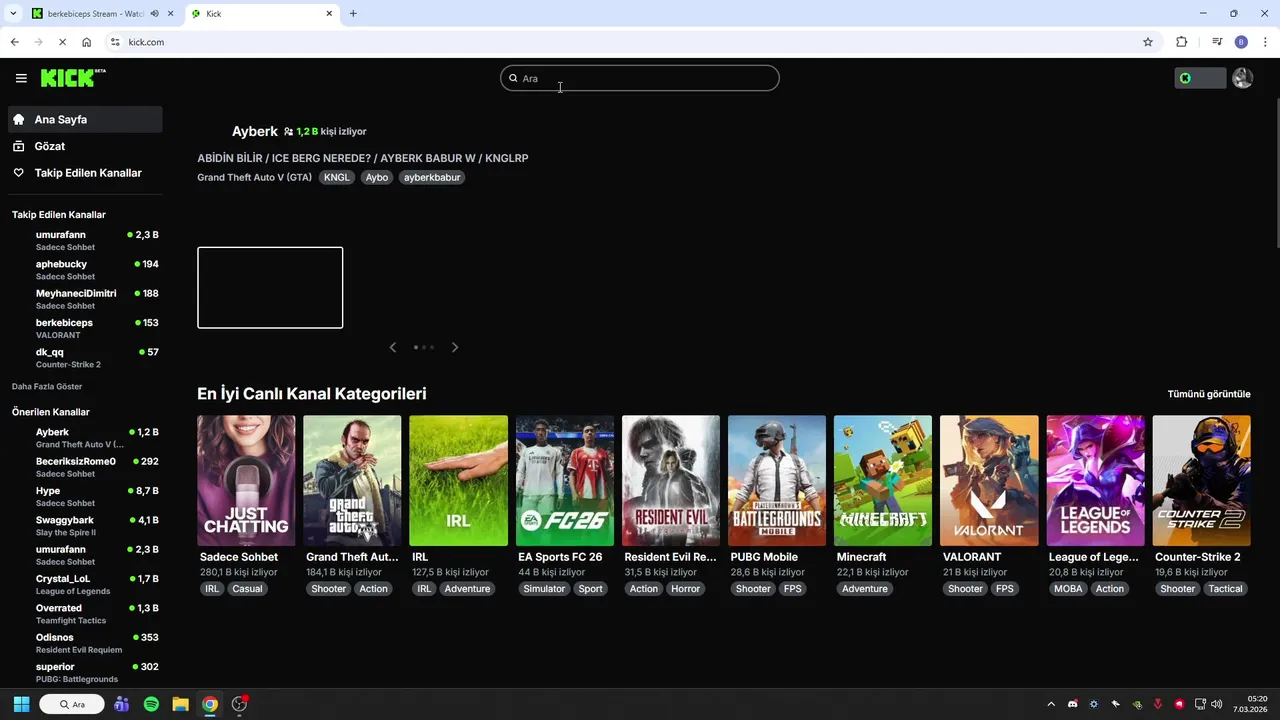This screenshot has width=1280, height=720.
Task: Focus the Ara search field
Action: [x=640, y=78]
